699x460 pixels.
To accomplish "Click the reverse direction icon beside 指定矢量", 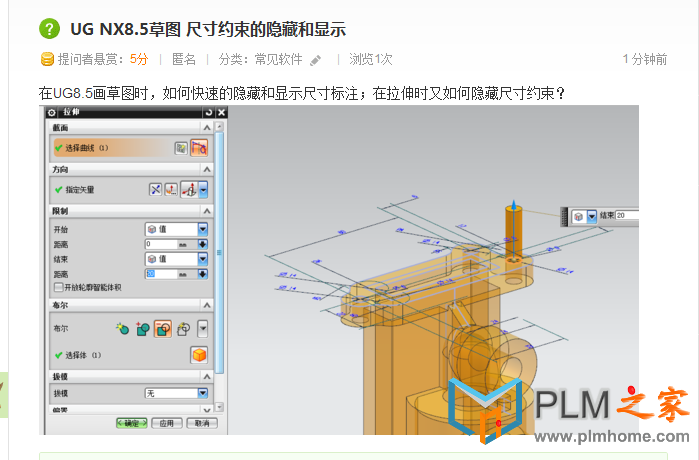I will (x=155, y=190).
